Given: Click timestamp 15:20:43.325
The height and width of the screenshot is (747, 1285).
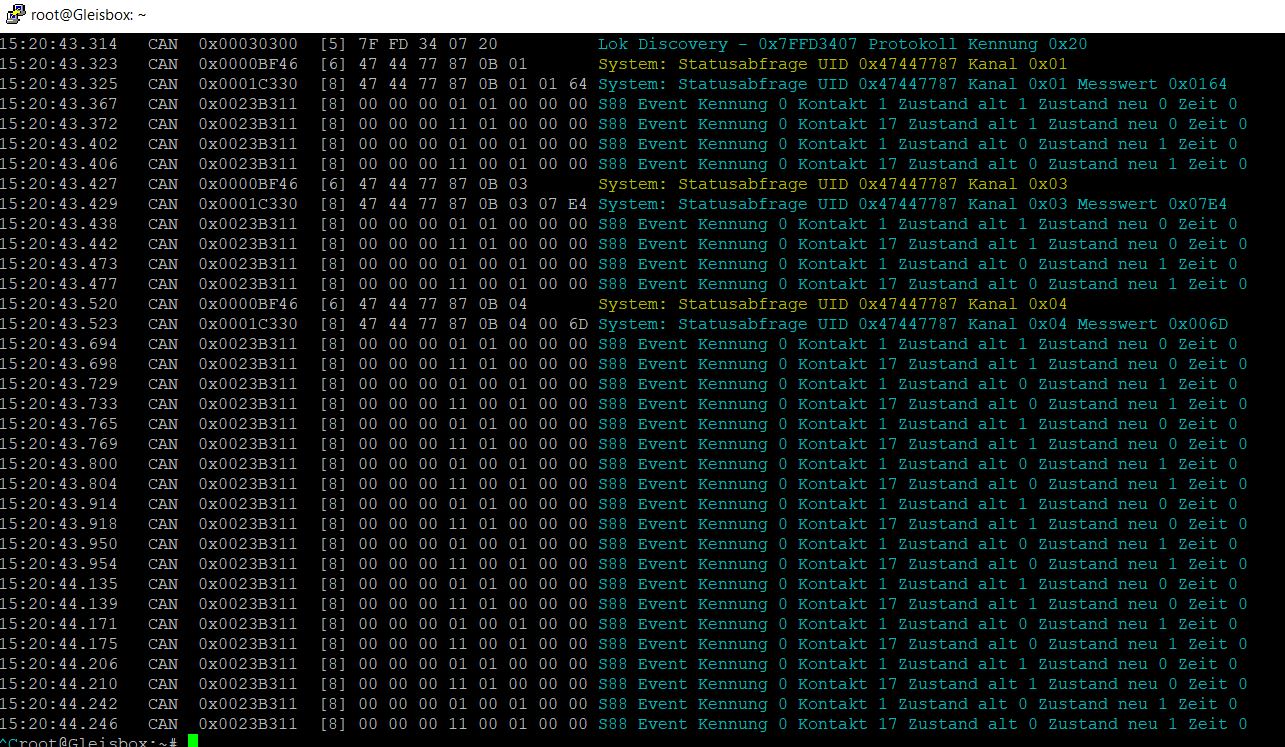Looking at the screenshot, I should click(x=59, y=84).
